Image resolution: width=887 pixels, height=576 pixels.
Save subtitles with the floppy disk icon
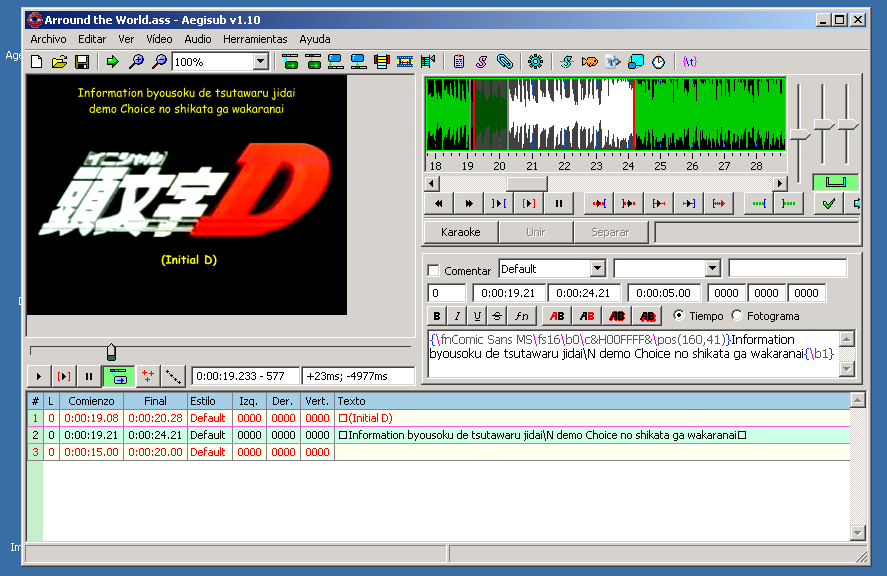click(x=82, y=62)
